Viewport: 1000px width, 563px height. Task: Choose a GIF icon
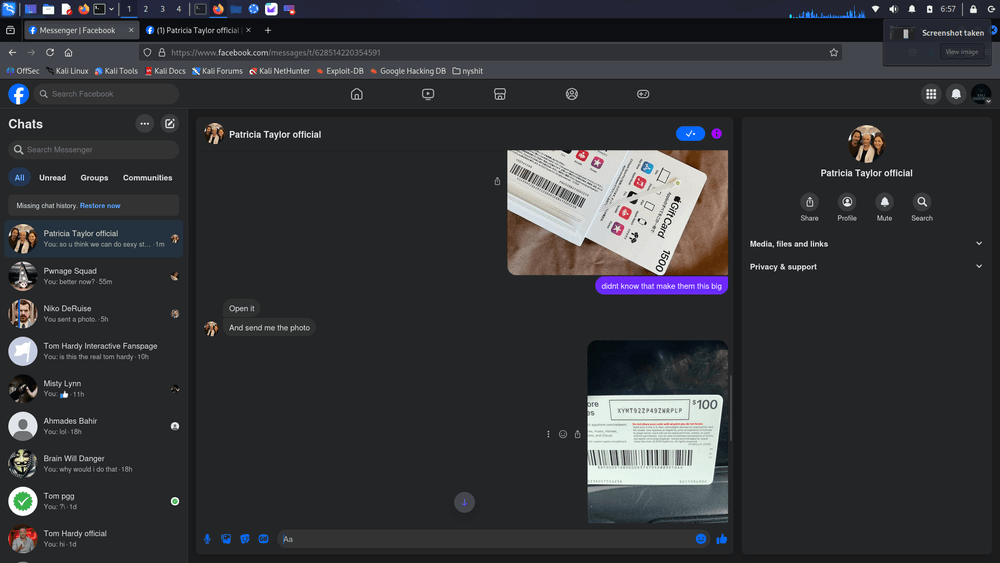(263, 539)
